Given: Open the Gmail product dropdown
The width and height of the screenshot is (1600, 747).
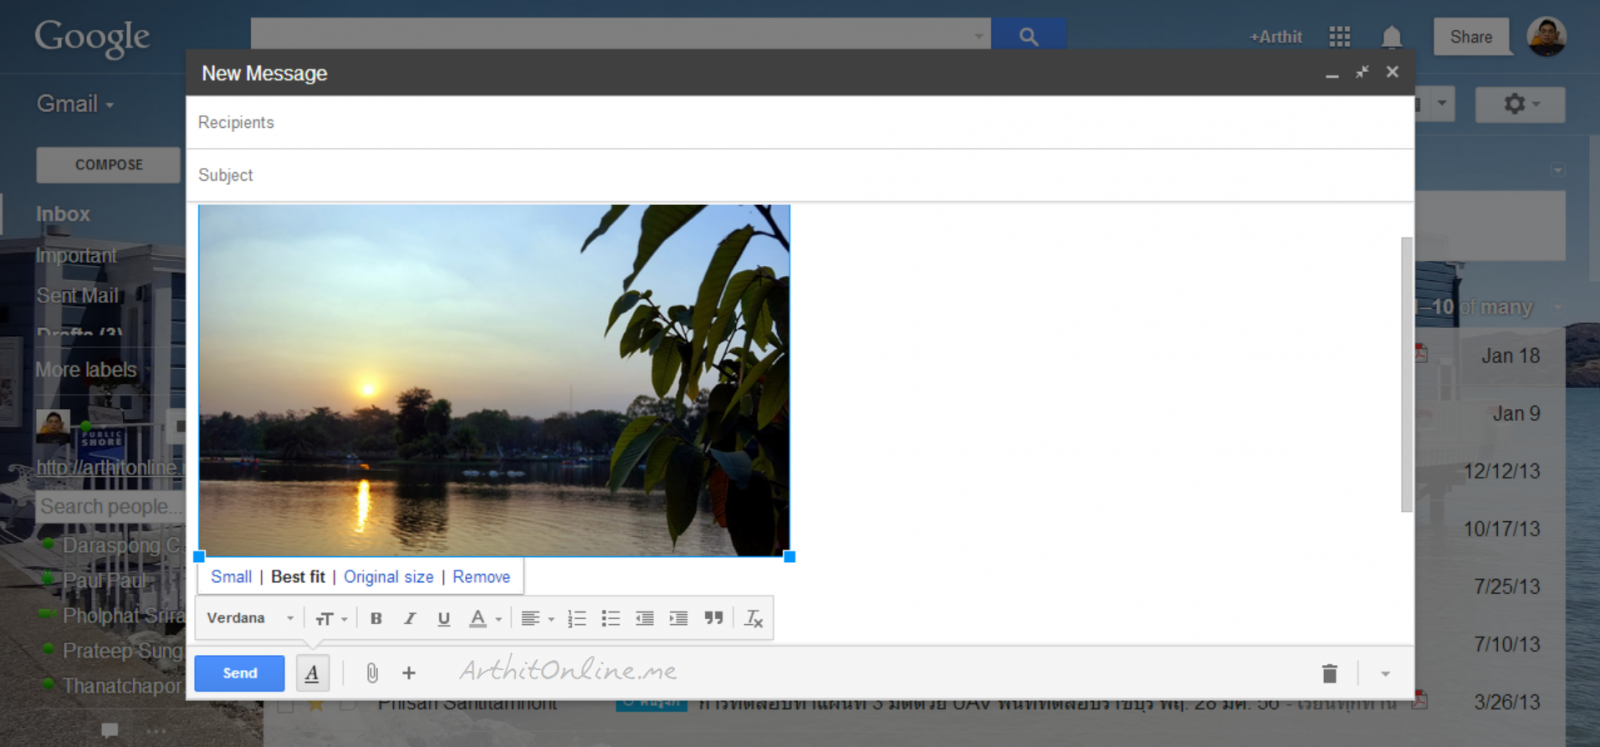Looking at the screenshot, I should [x=75, y=104].
